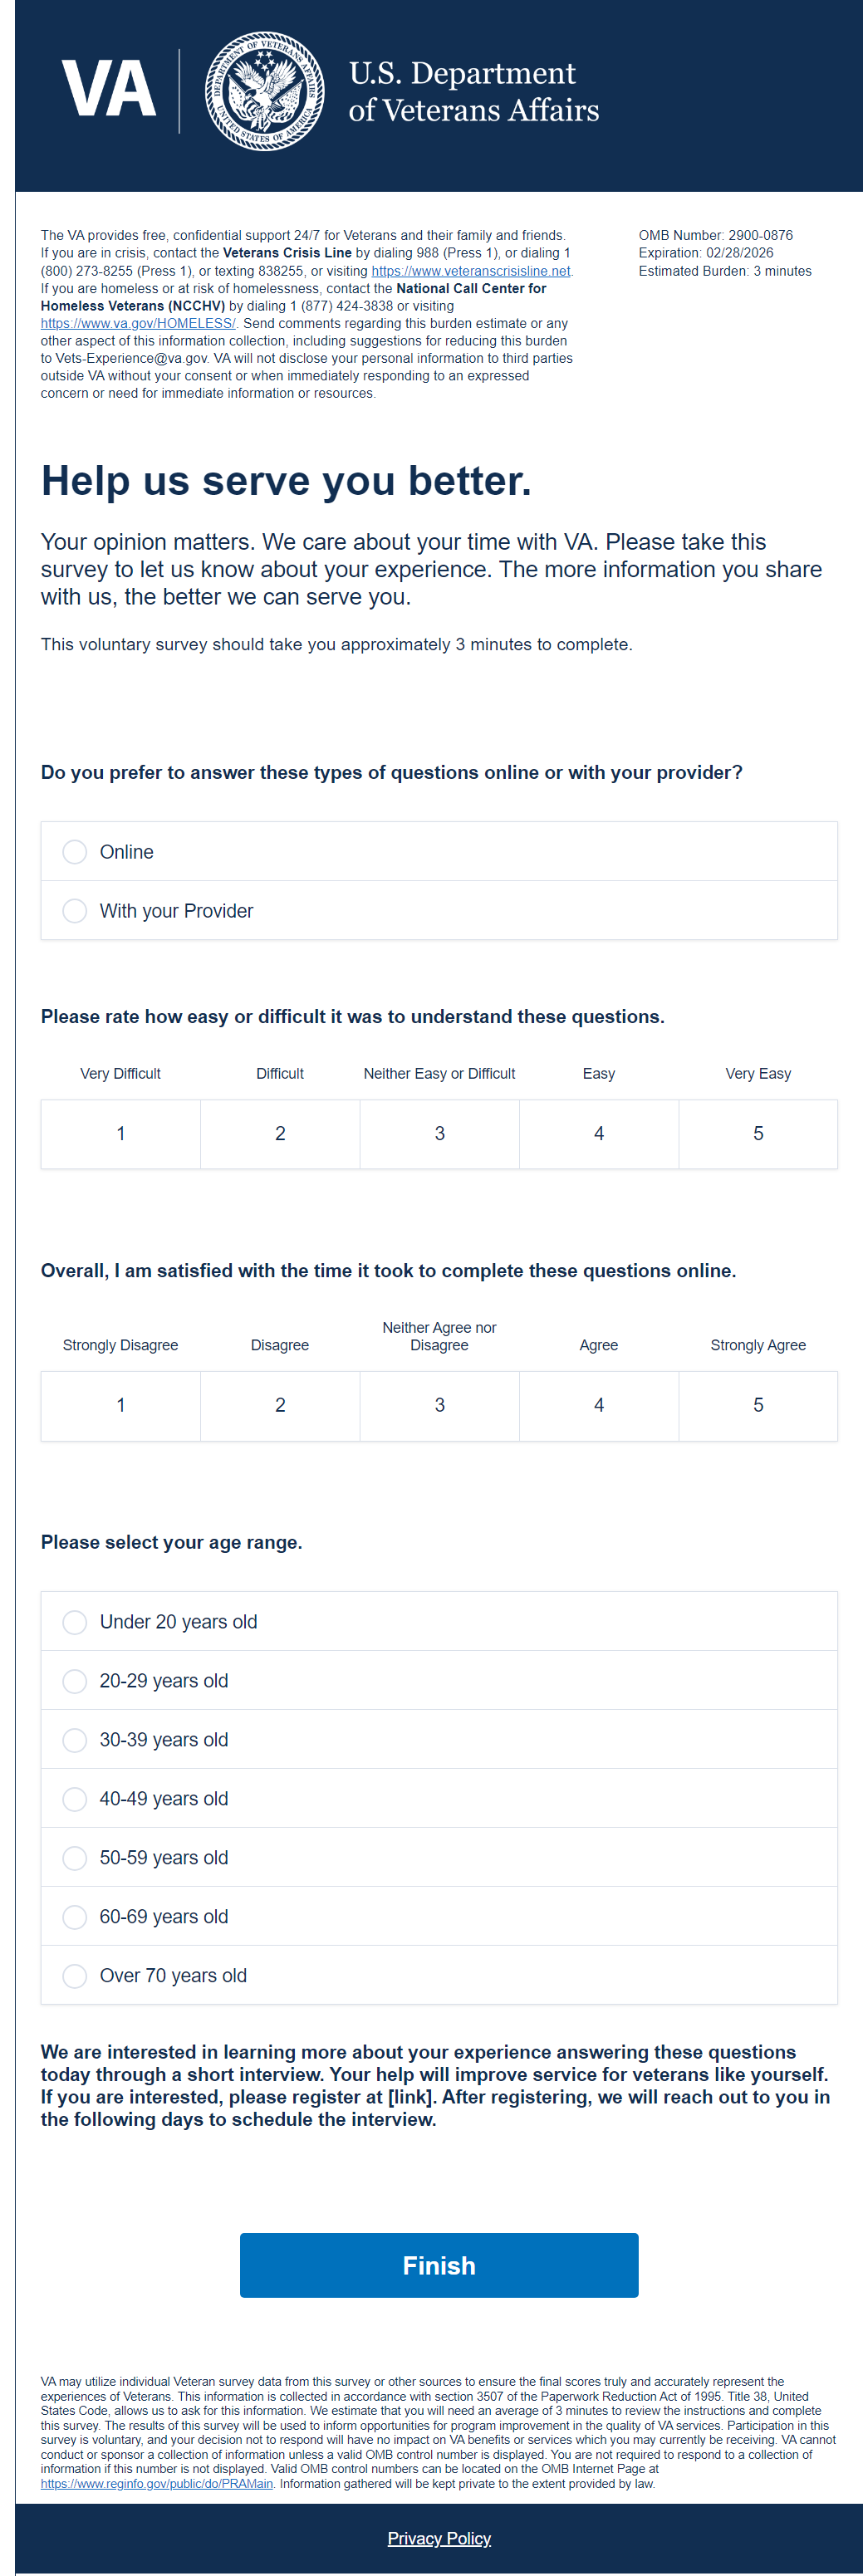This screenshot has height=2576, width=863.
Task: Select the Online radio option
Action: pos(75,852)
